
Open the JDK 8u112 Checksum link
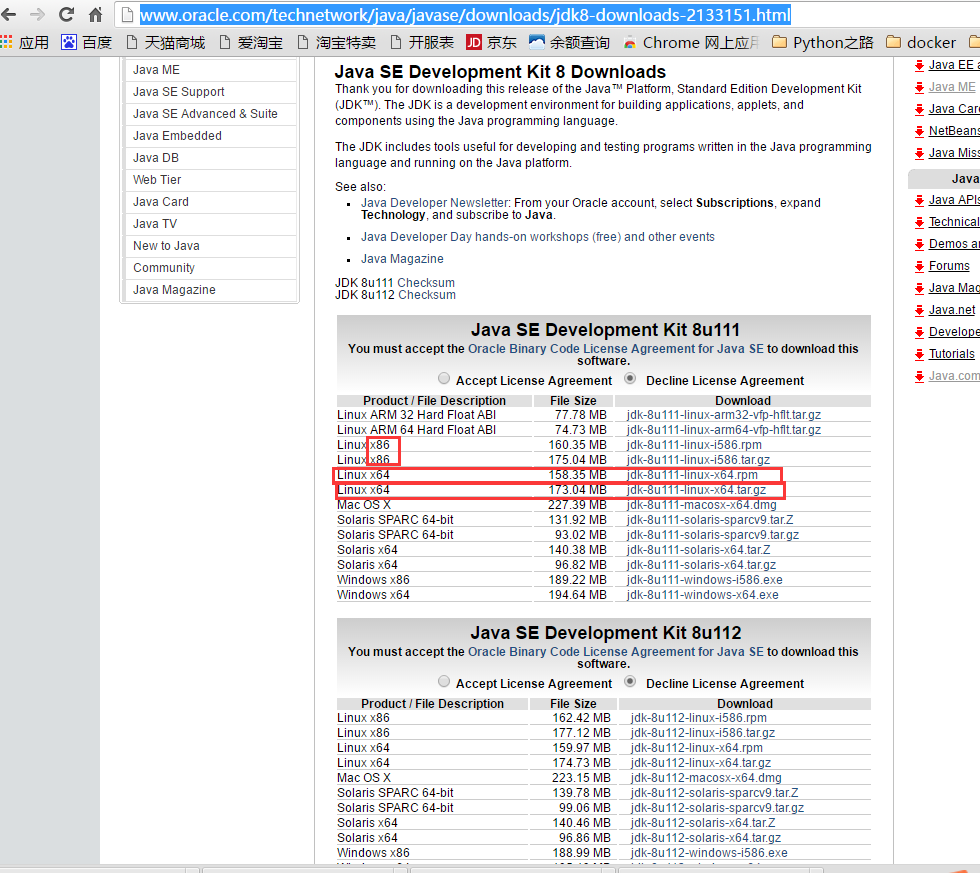pos(427,295)
